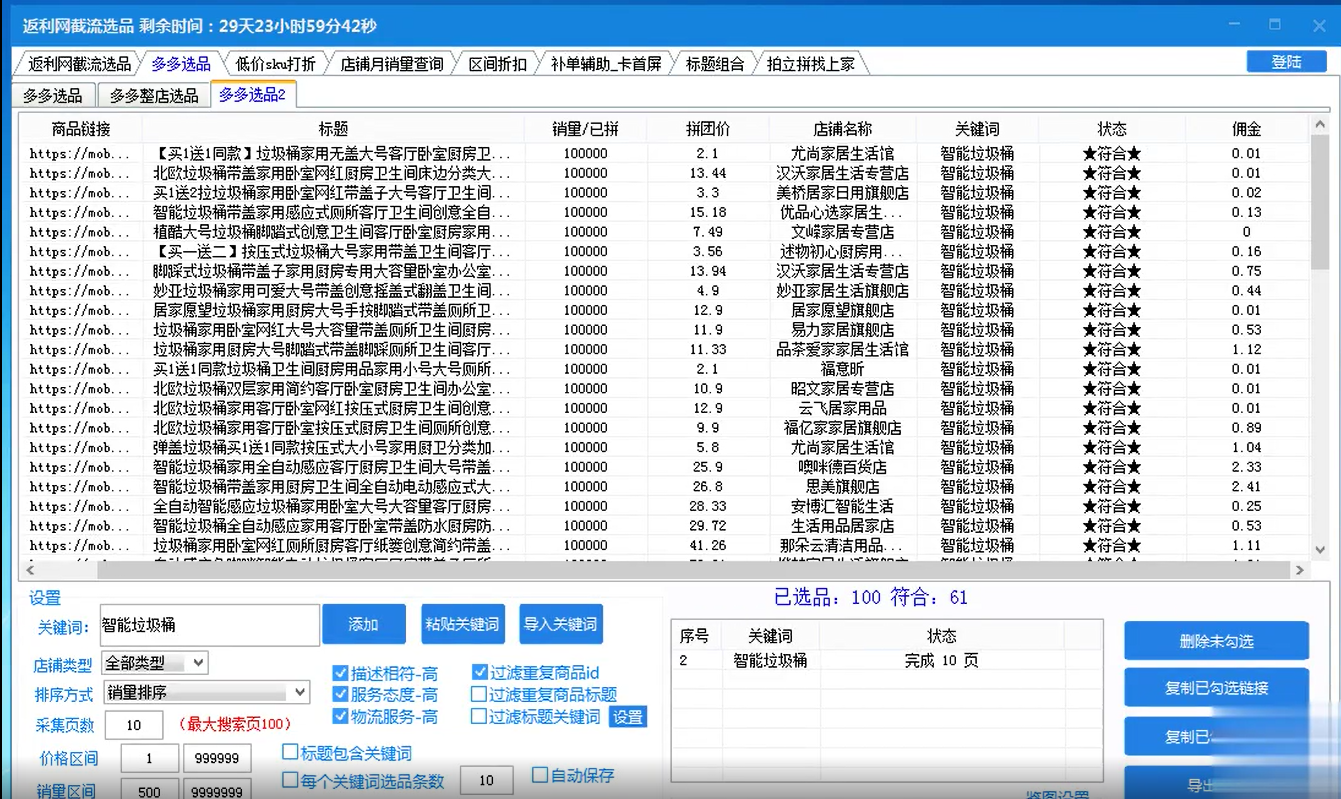
Task: Enable 过滤重复商品标题 checkbox
Action: (x=479, y=694)
